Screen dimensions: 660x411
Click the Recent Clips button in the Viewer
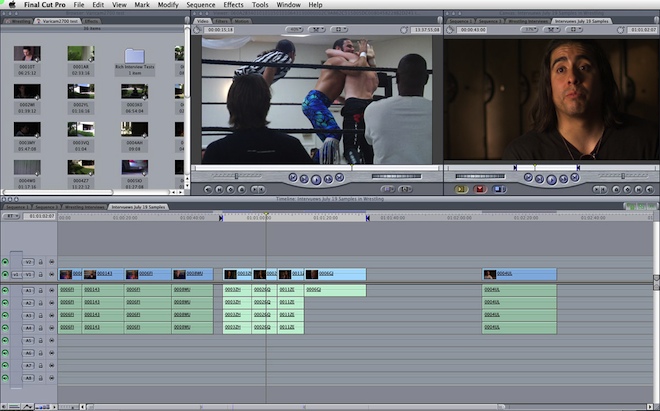click(387, 189)
